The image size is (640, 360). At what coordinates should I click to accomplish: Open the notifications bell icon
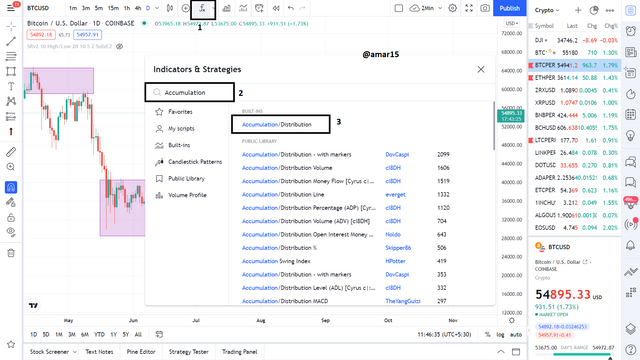(x=631, y=245)
